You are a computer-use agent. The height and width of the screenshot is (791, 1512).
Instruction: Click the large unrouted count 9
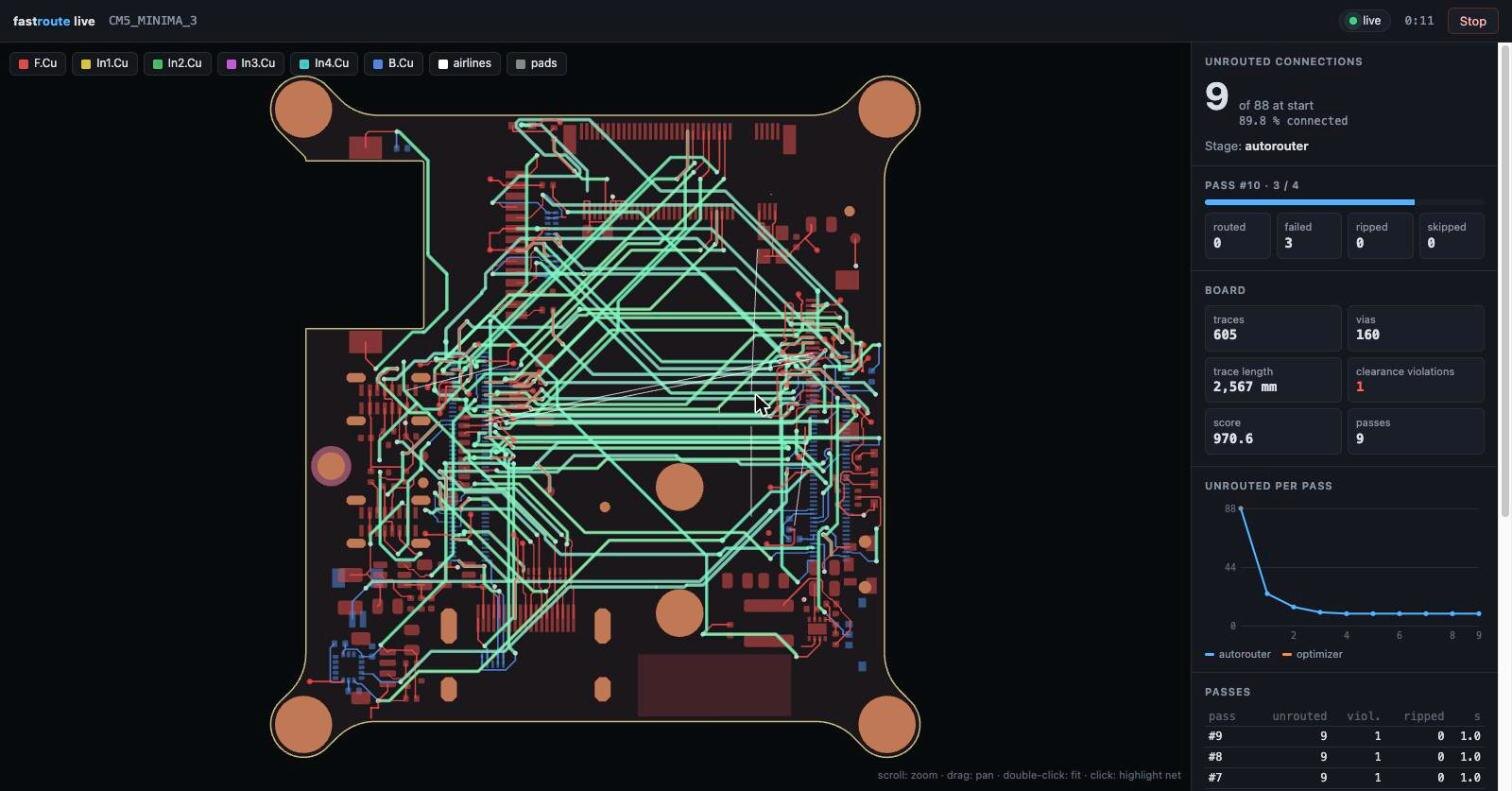[1216, 97]
